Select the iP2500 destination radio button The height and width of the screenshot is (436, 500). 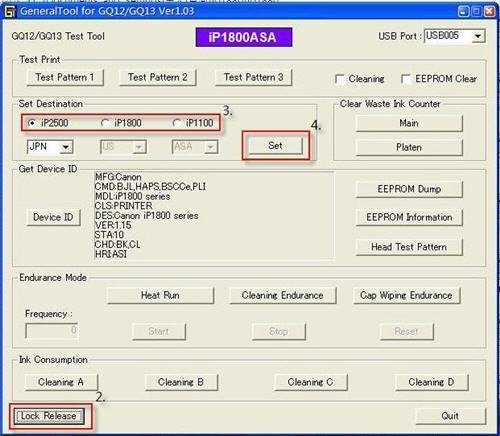(x=32, y=123)
